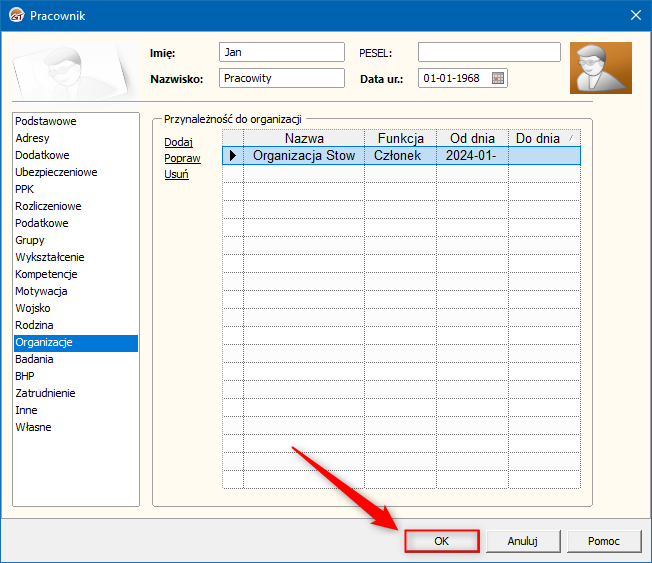Click the Dodaj link to add organization
Viewport: 652px width, 563px height.
[x=178, y=142]
